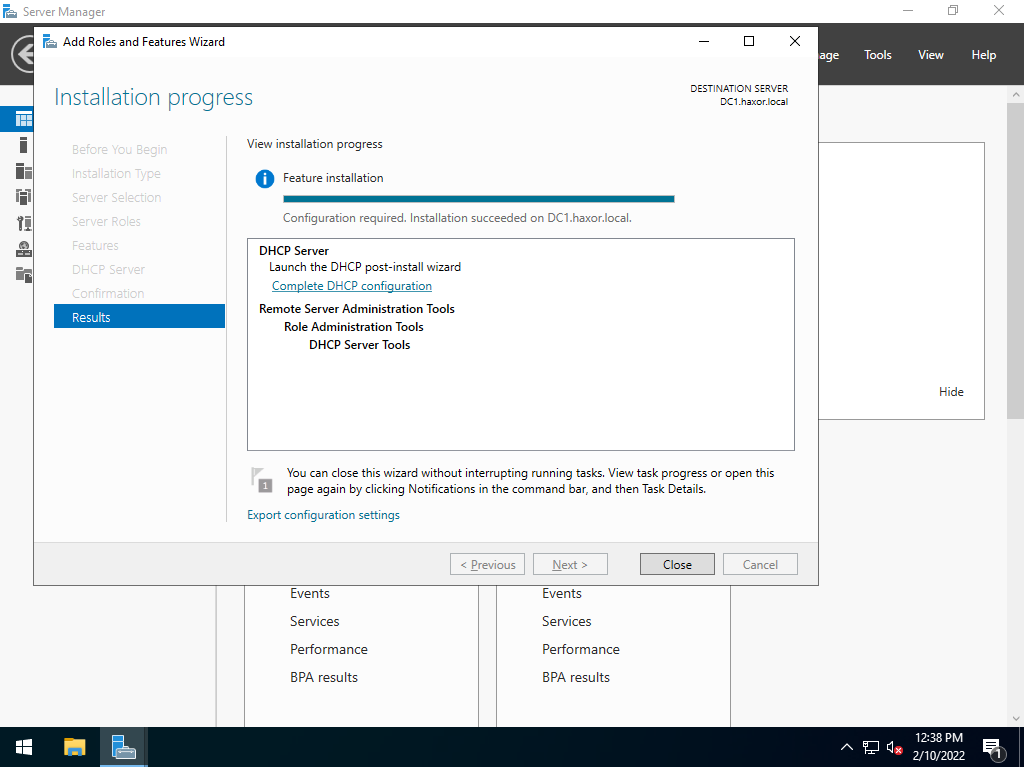Image resolution: width=1024 pixels, height=767 pixels.
Task: Select the Confirmation step in wizard
Action: [108, 293]
